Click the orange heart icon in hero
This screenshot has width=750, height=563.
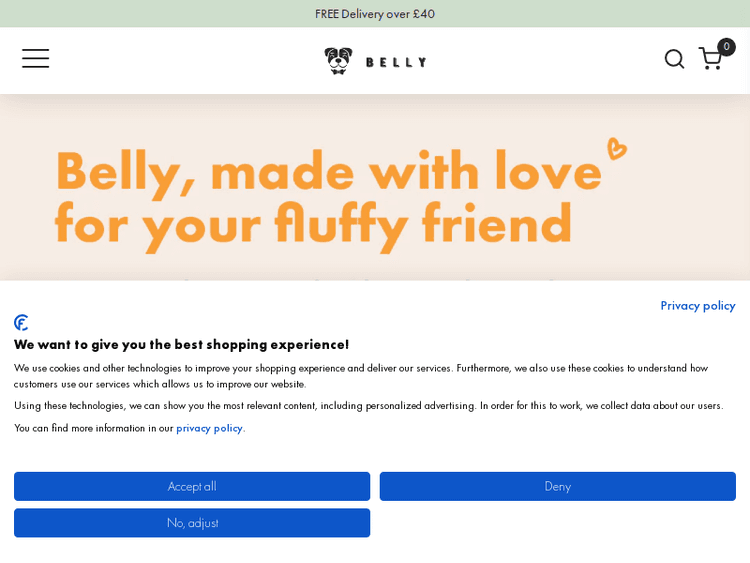[617, 148]
